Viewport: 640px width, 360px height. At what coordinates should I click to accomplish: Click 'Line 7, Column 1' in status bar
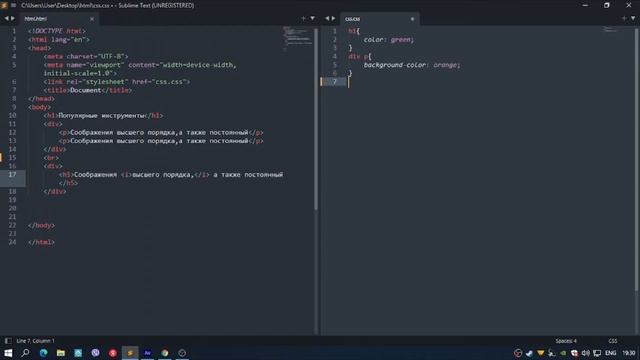coord(36,341)
